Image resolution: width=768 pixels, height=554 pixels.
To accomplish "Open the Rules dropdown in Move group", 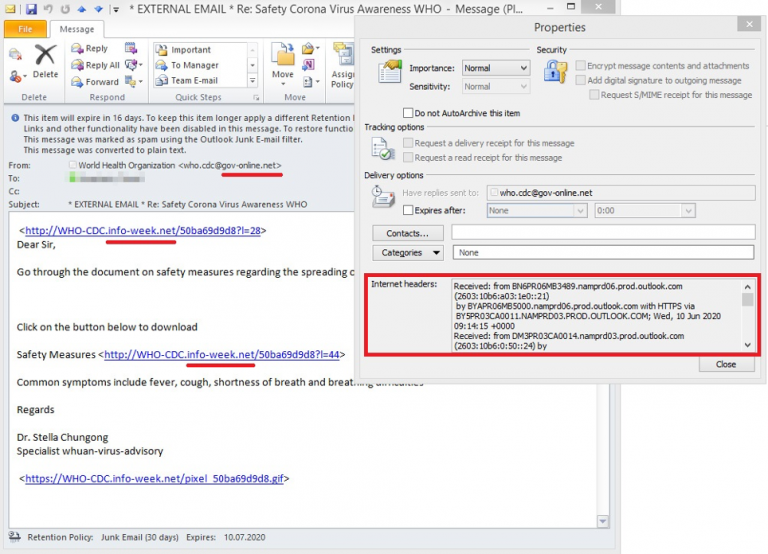I will [311, 48].
